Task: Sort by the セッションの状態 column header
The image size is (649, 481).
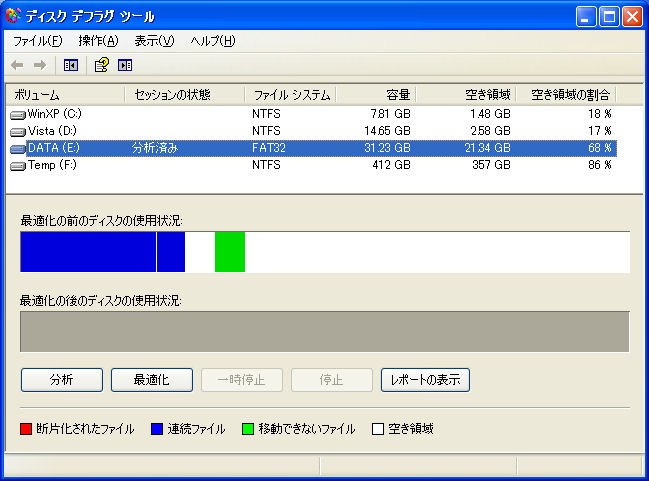Action: [185, 95]
